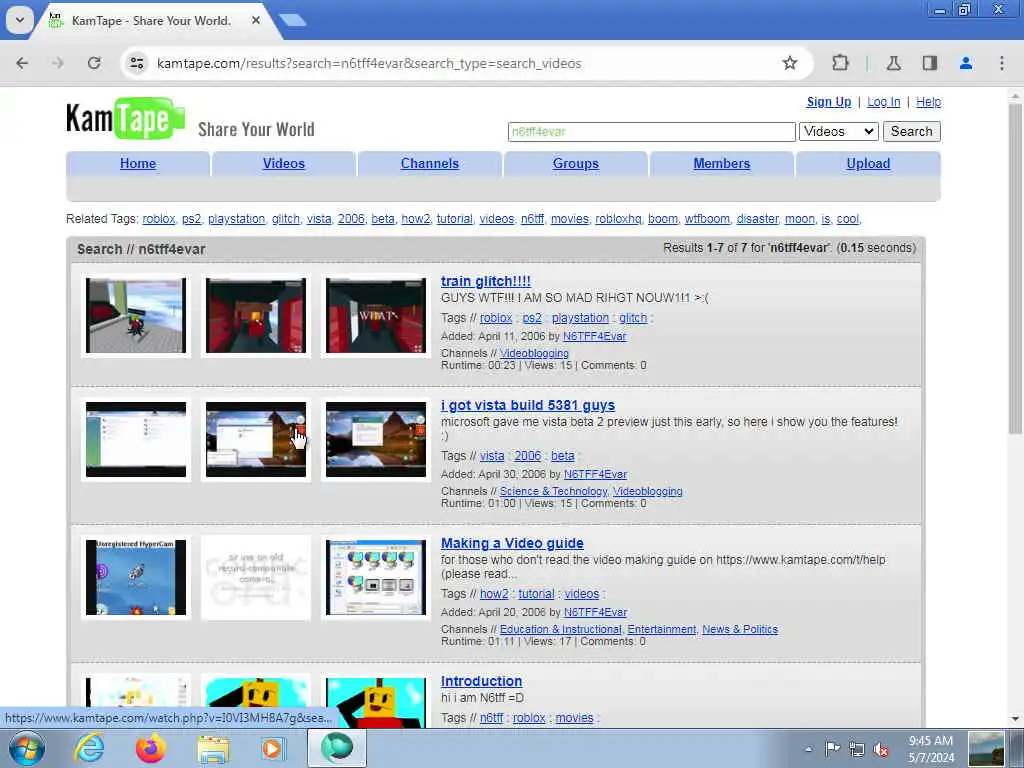Go to the Members tab

pos(722,163)
